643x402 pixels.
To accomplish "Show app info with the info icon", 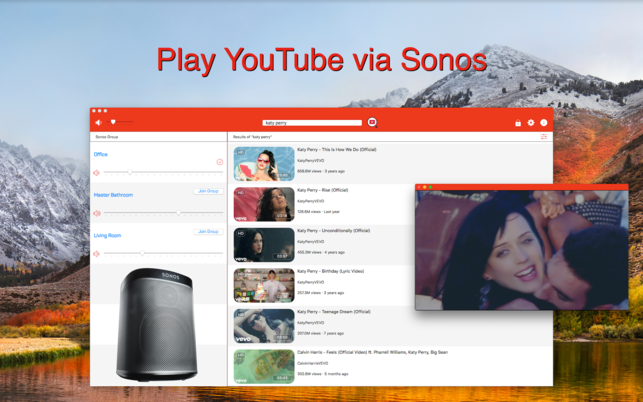I will pos(544,123).
